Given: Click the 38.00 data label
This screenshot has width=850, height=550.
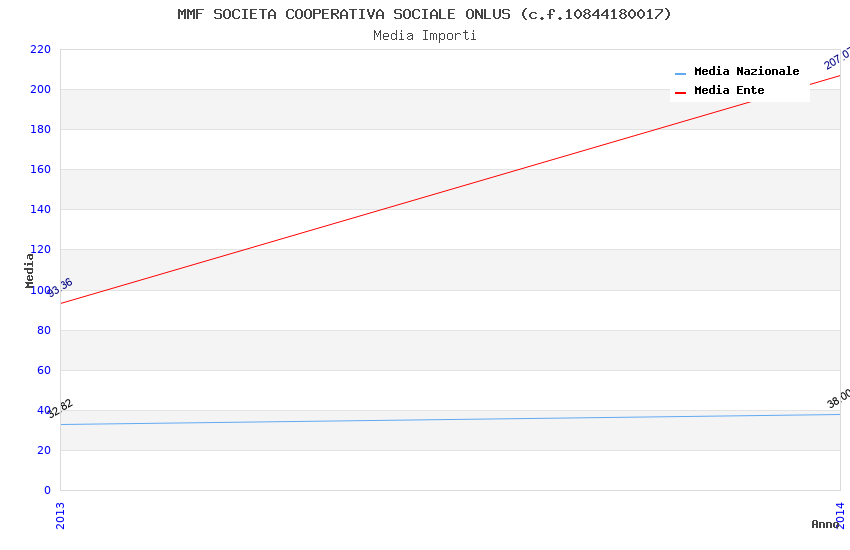Looking at the screenshot, I should pyautogui.click(x=839, y=398).
